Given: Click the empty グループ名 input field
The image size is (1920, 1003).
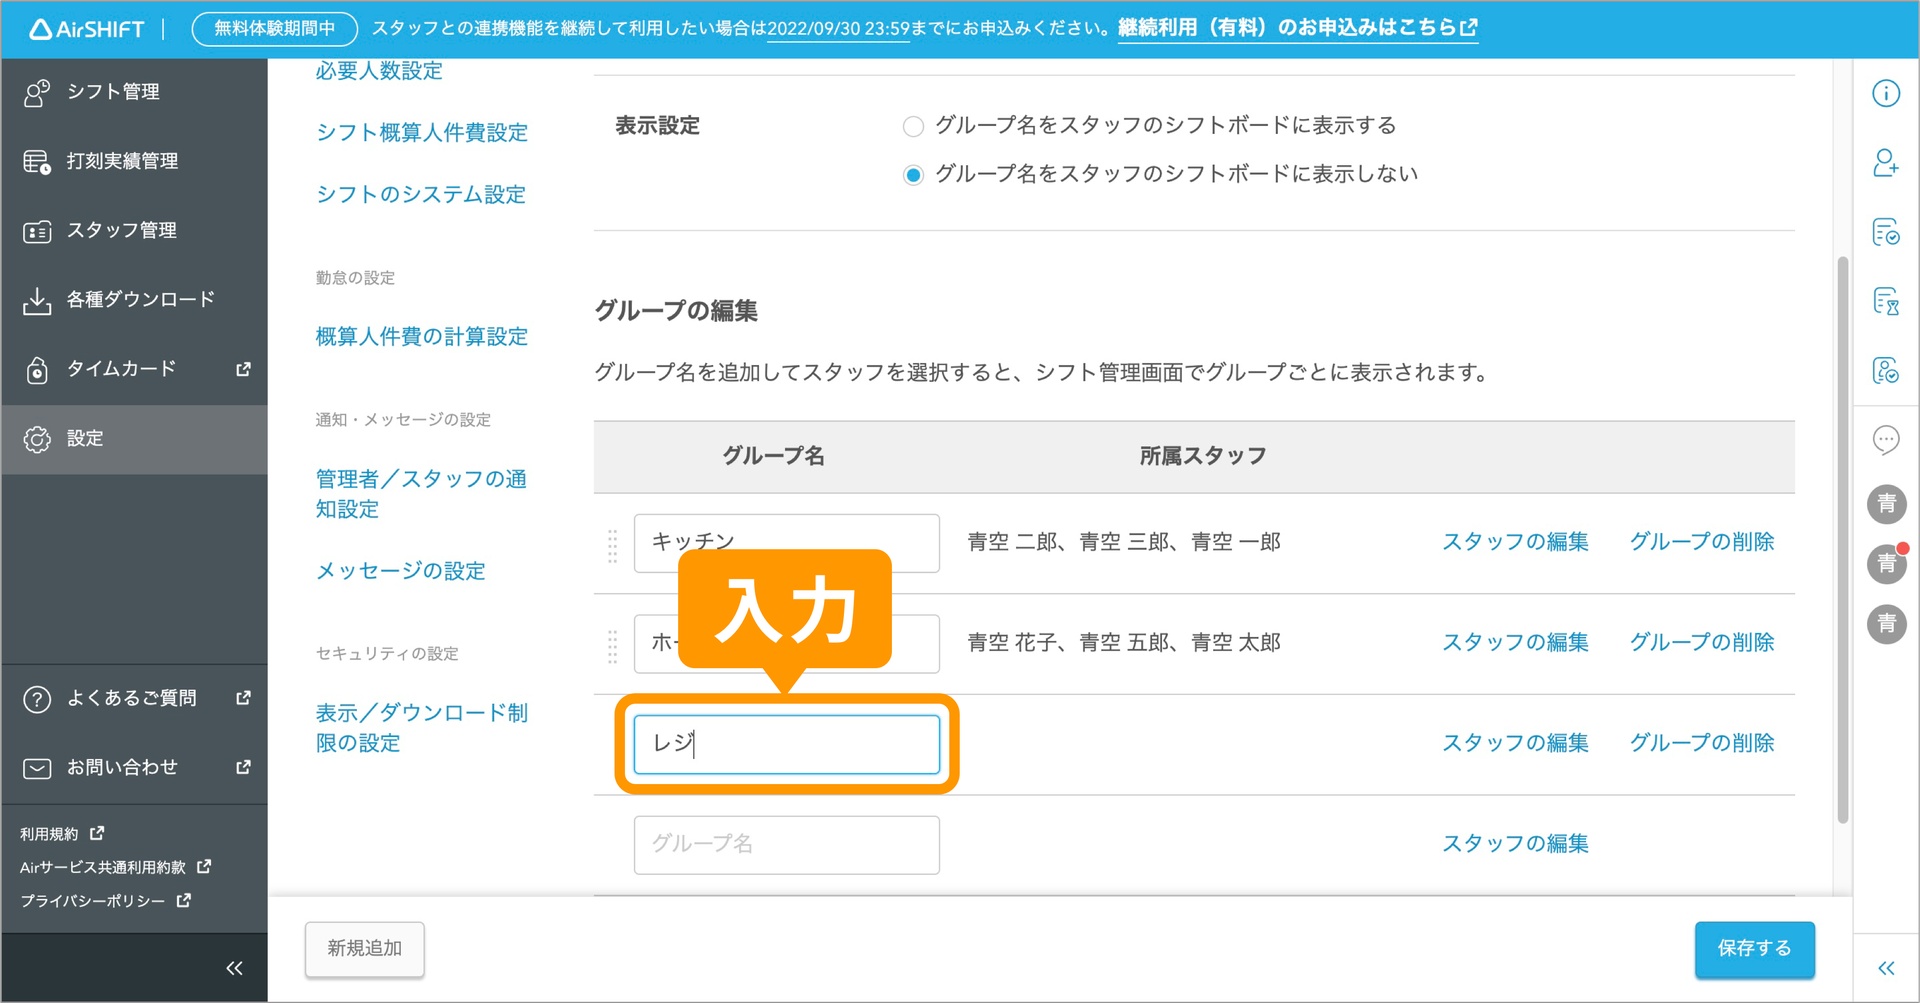Looking at the screenshot, I should [786, 845].
